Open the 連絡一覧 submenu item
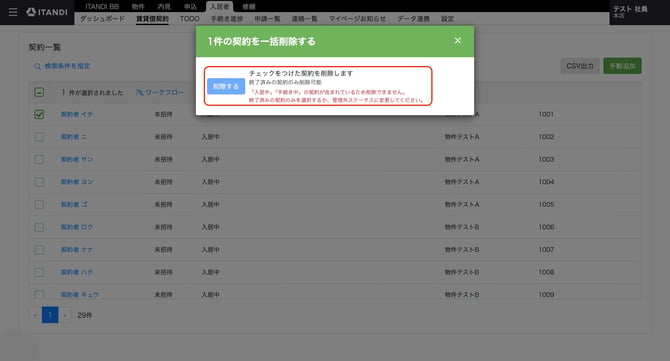The image size is (670, 361). [x=304, y=19]
